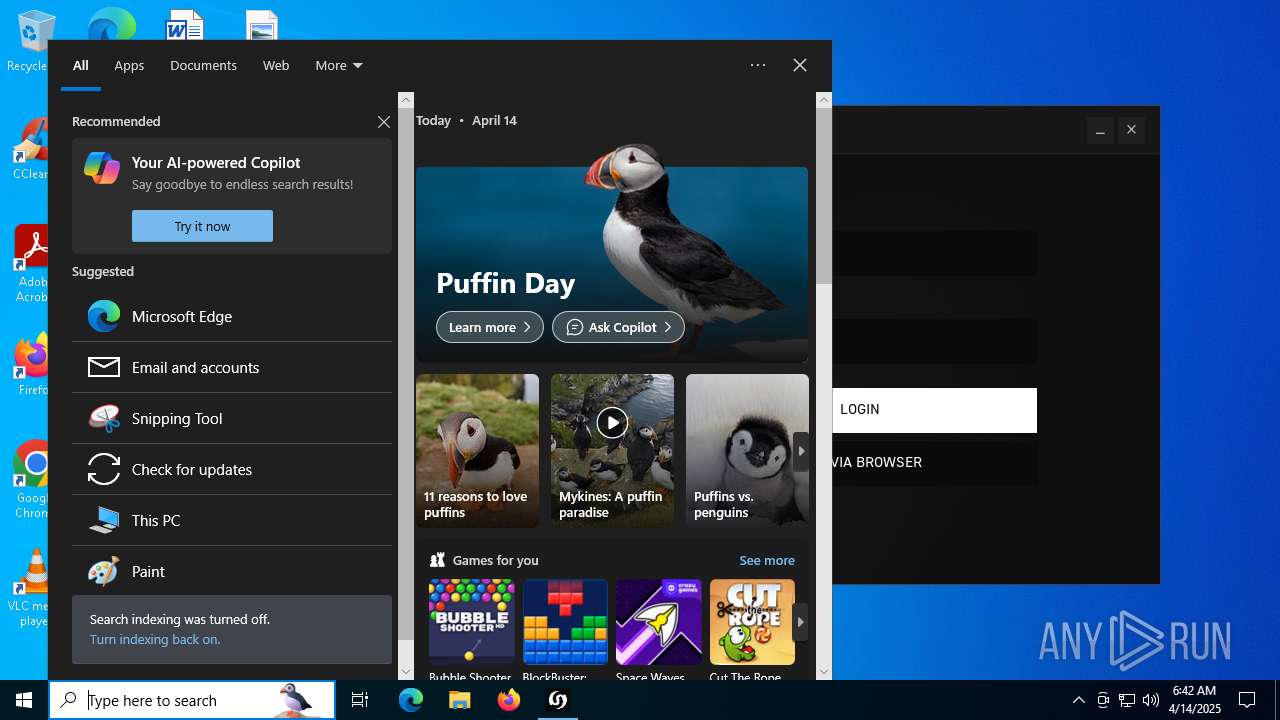The width and height of the screenshot is (1280, 720).
Task: Open Email and accounts suggestion
Action: pos(232,367)
